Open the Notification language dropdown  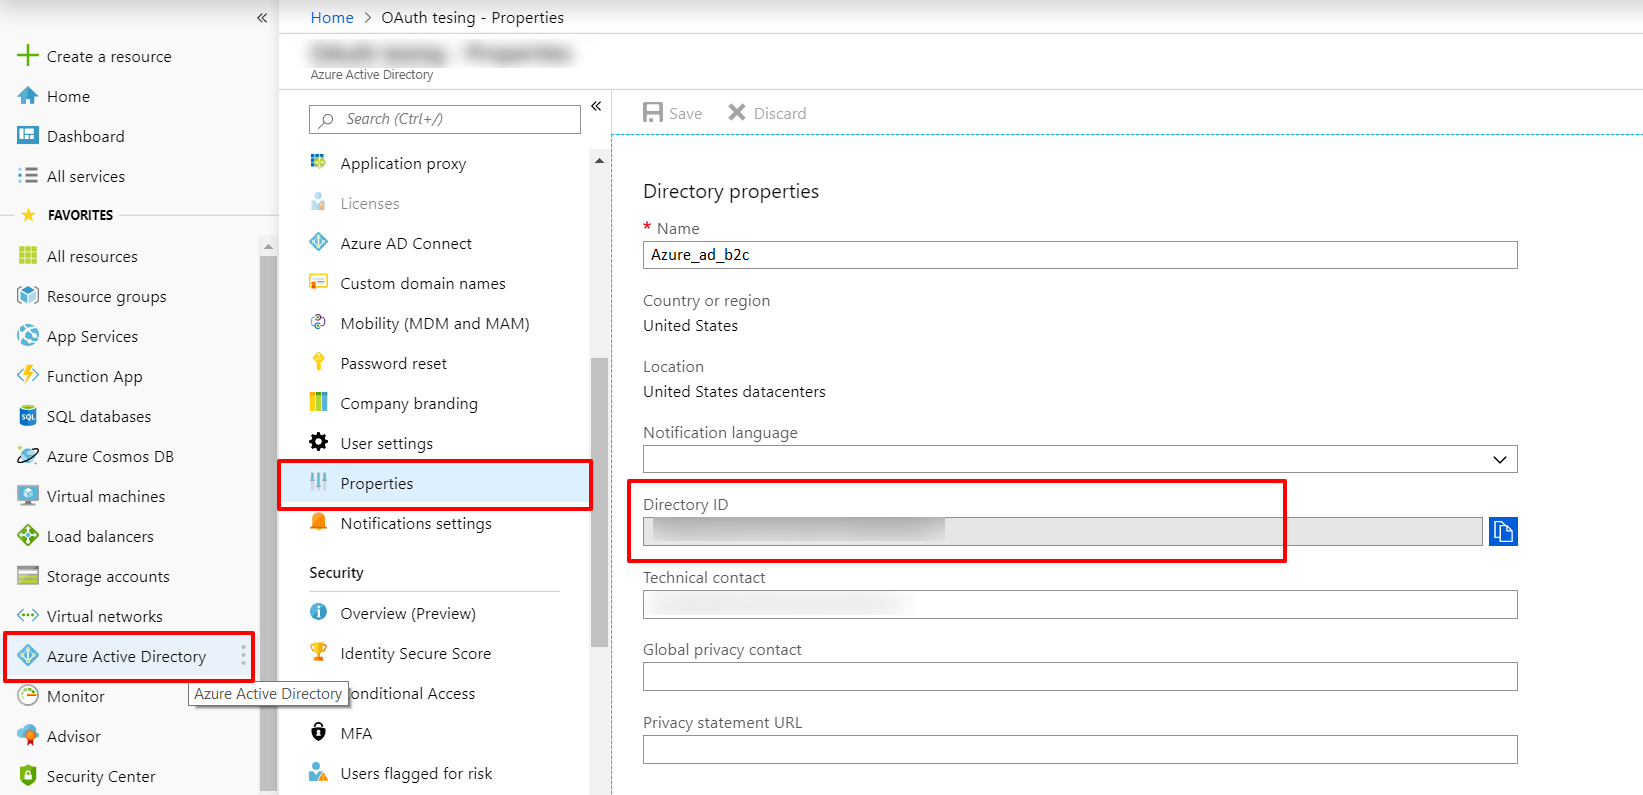coord(1080,459)
